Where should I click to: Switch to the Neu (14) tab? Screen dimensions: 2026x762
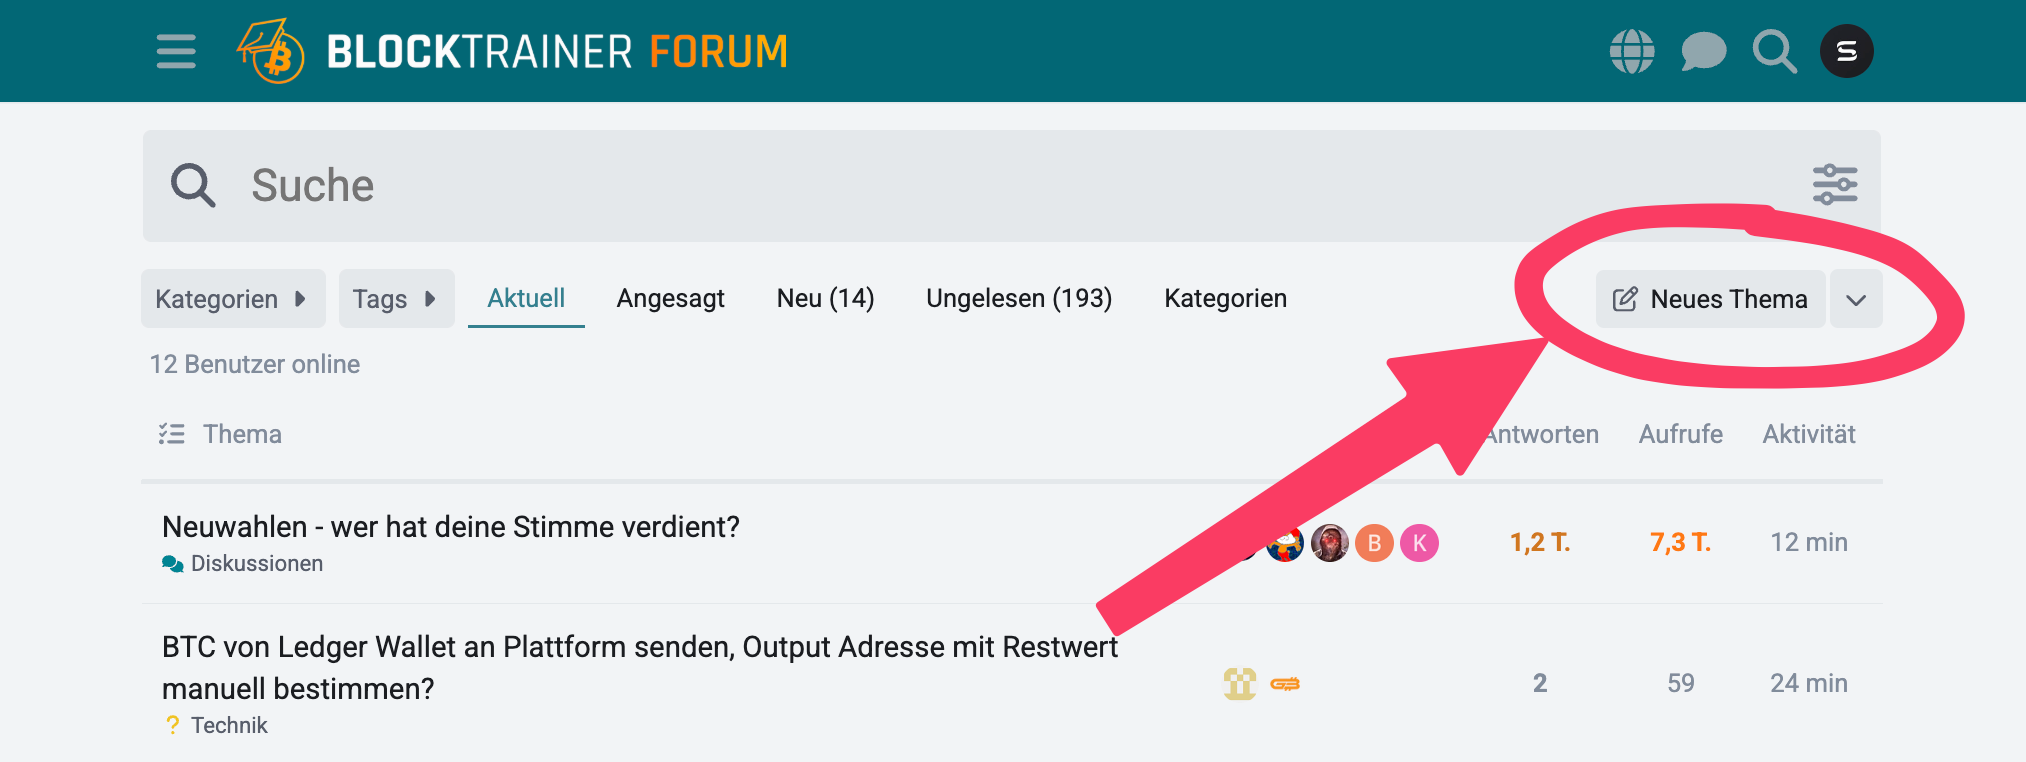pyautogui.click(x=825, y=299)
